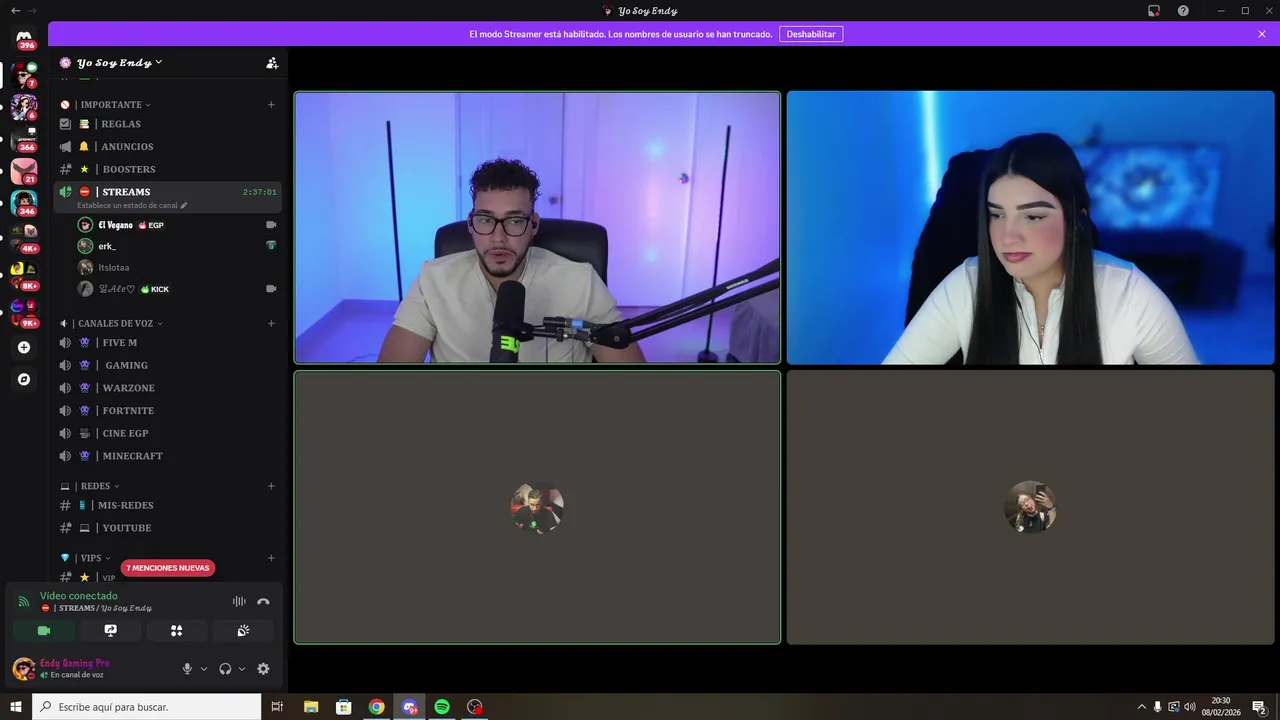Viewport: 1280px width, 720px height.
Task: Open activities button in voice panel
Action: 177,630
